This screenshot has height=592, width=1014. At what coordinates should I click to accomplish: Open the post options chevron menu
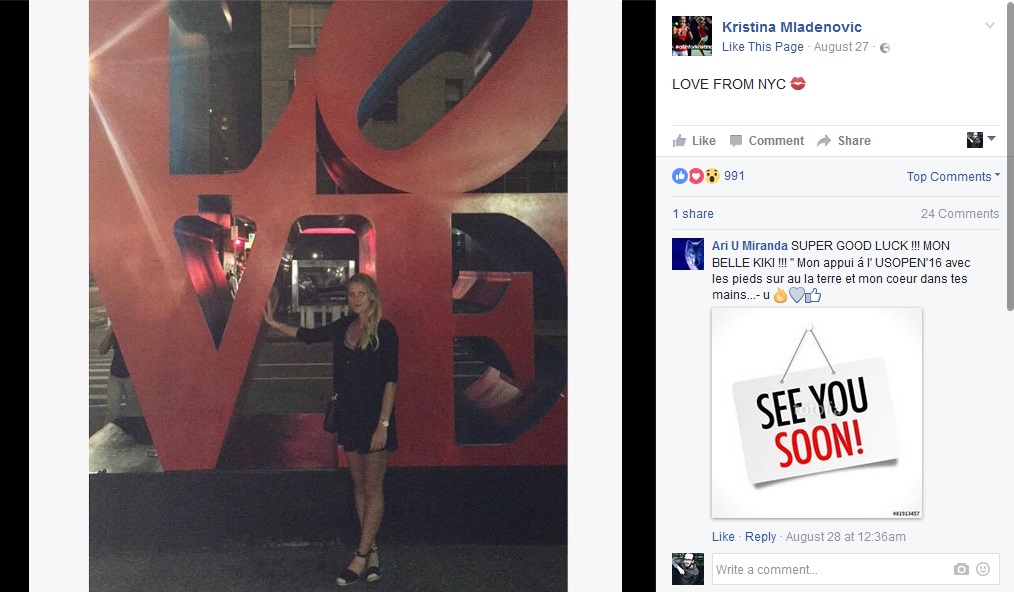(x=989, y=26)
